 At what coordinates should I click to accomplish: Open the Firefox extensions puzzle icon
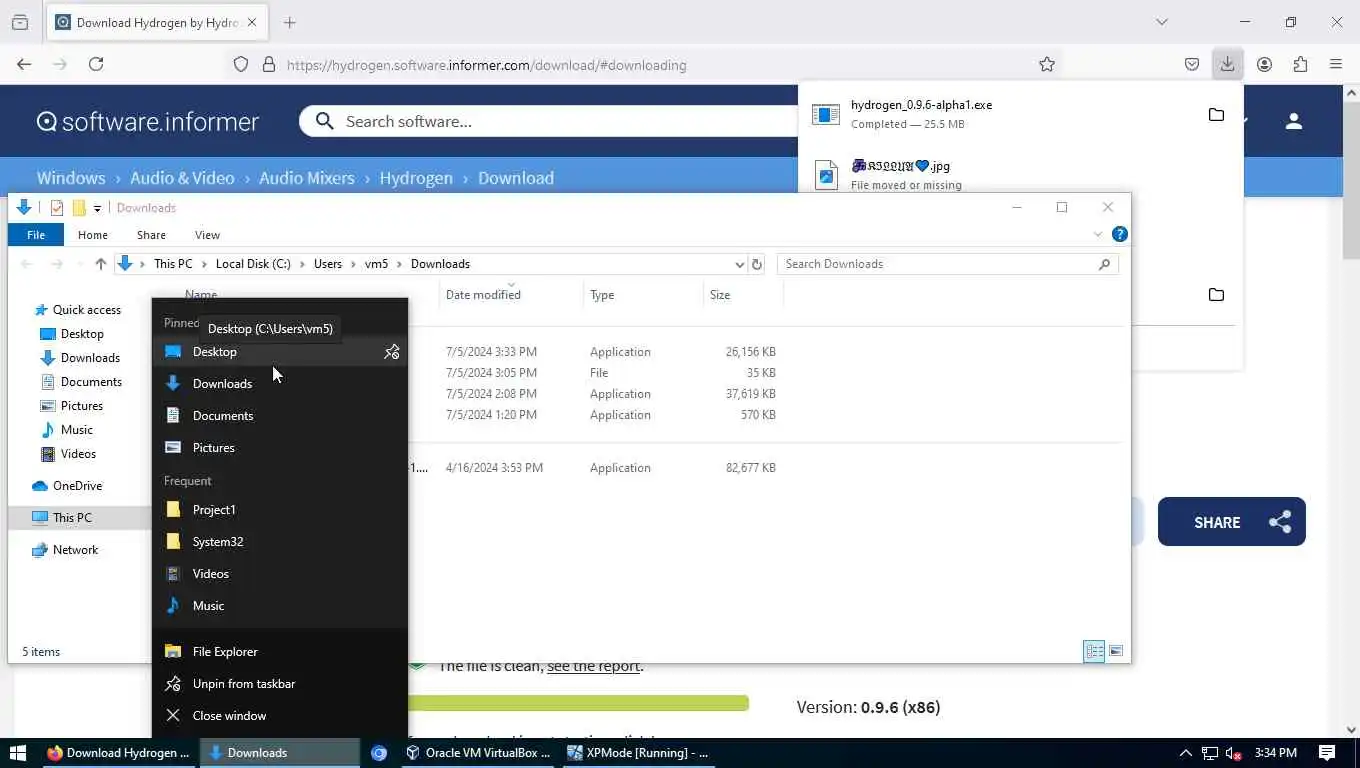1300,64
